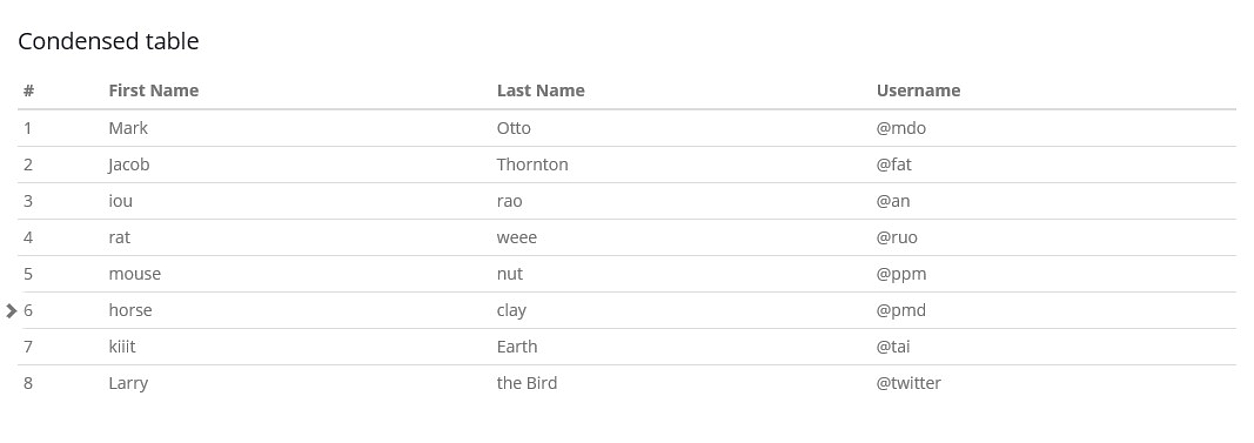Select the @twitter username
Image resolution: width=1254 pixels, height=443 pixels.
tap(908, 384)
